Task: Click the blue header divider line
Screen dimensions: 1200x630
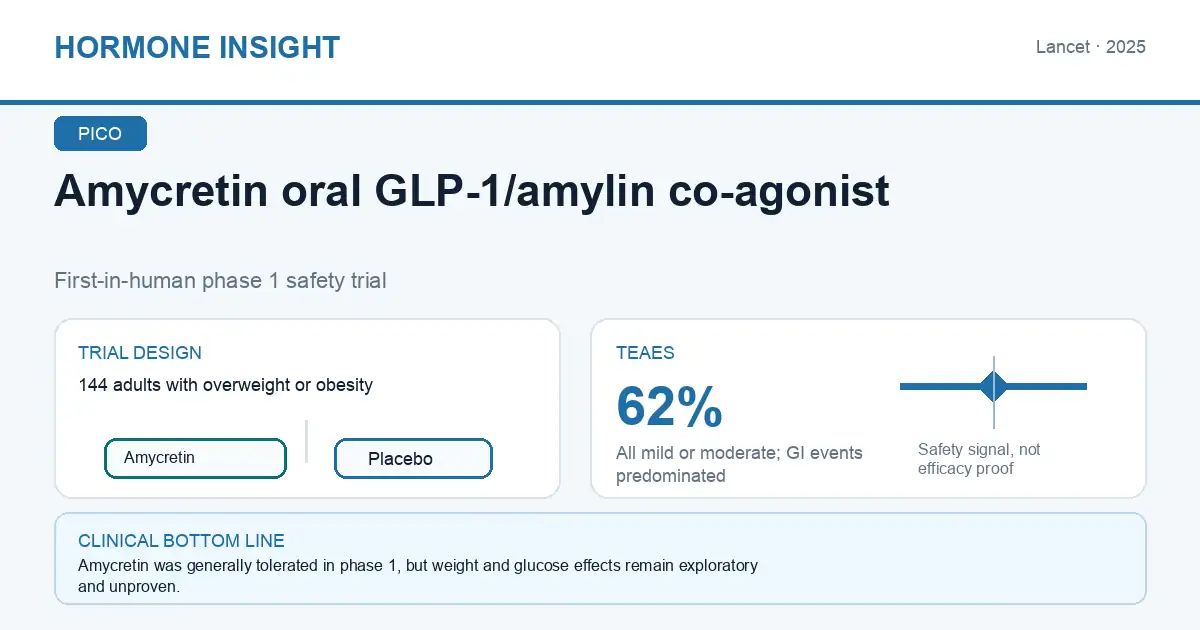Action: [x=600, y=102]
